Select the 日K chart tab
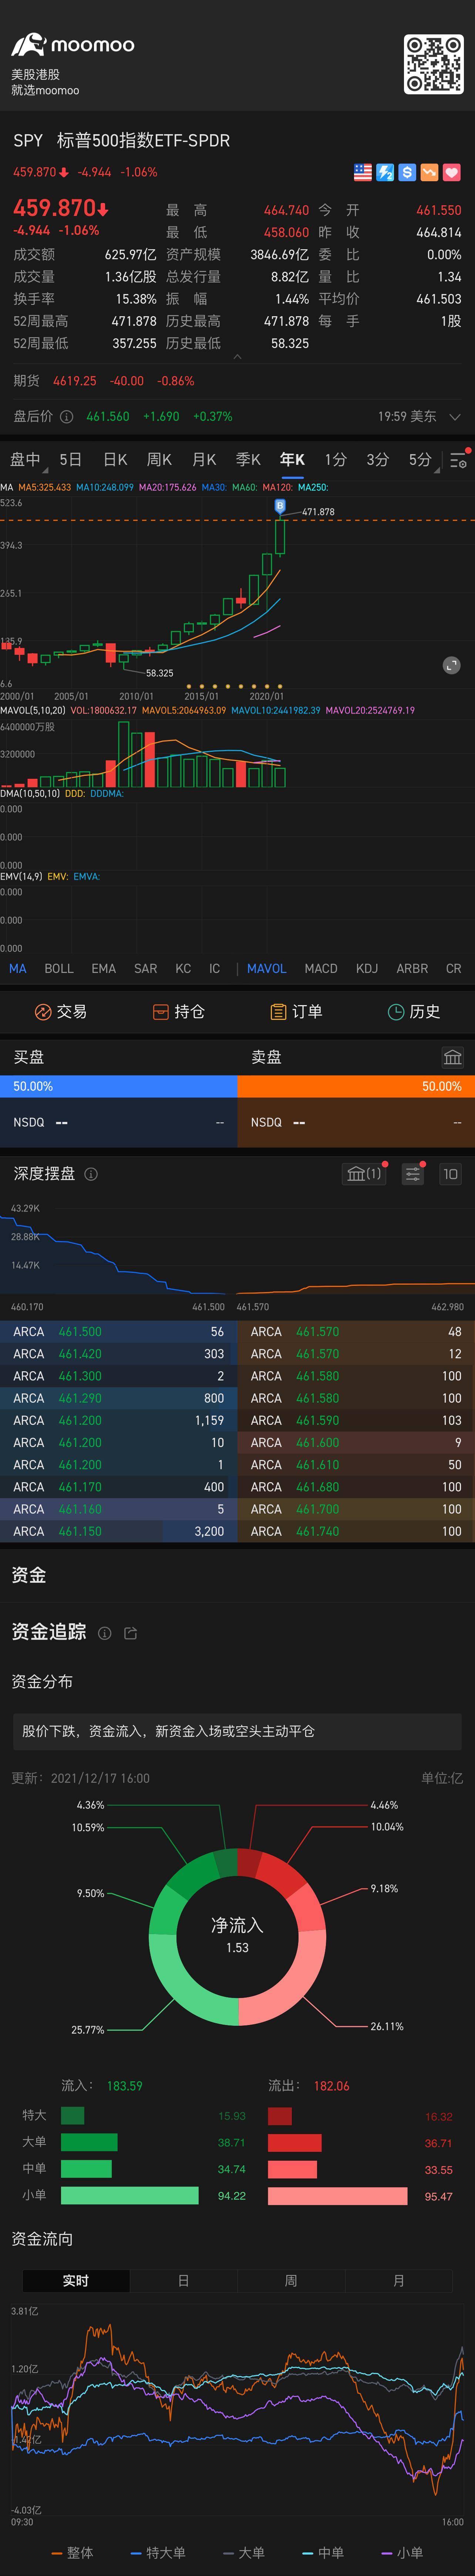The height and width of the screenshot is (2576, 475). (115, 460)
